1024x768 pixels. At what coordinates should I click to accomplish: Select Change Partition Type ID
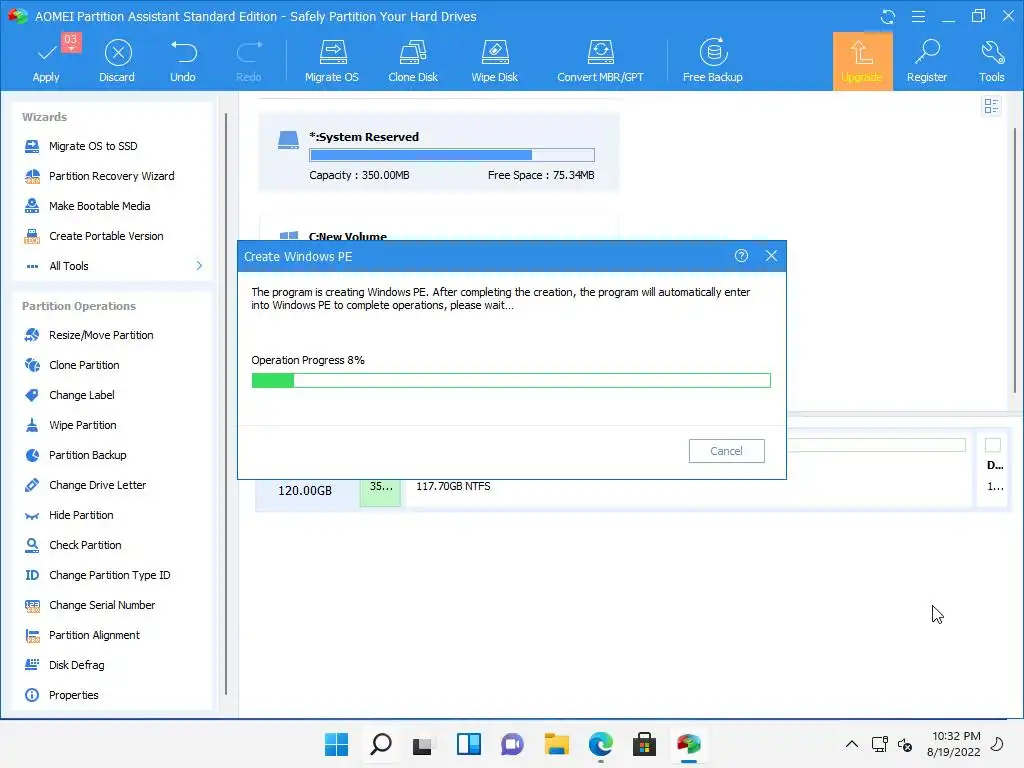[109, 575]
